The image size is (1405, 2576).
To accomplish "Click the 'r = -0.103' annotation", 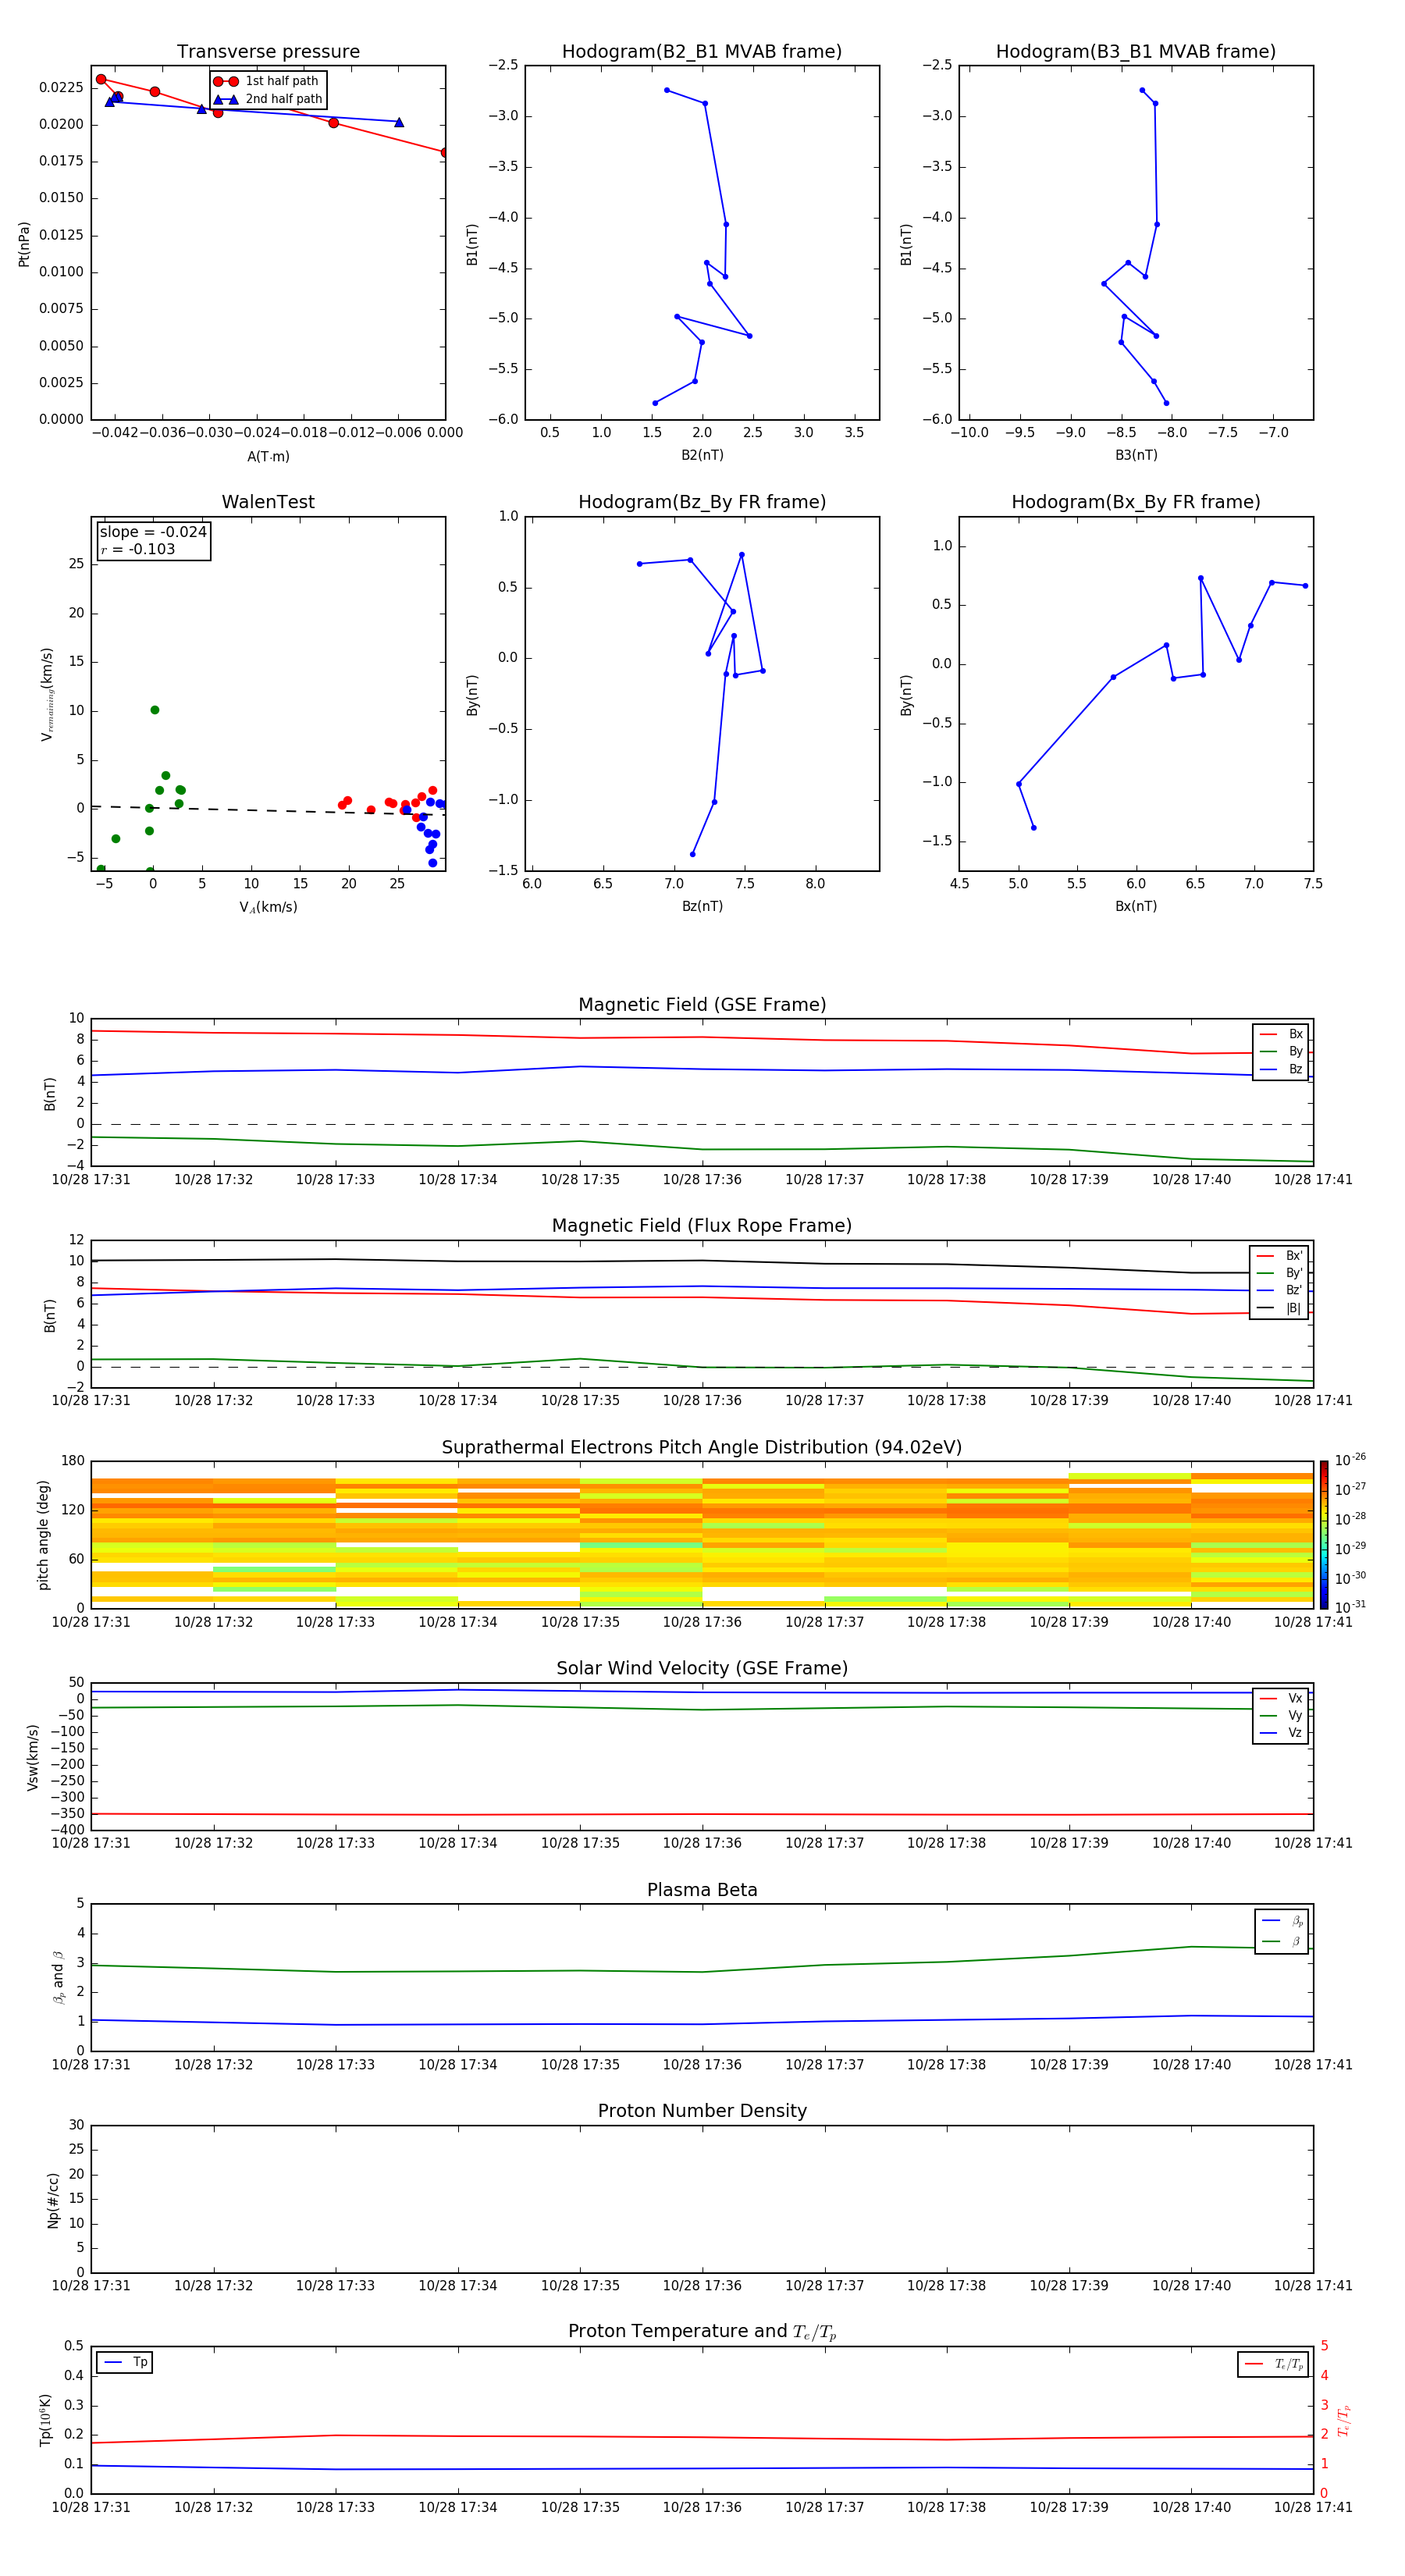I will click(x=138, y=549).
